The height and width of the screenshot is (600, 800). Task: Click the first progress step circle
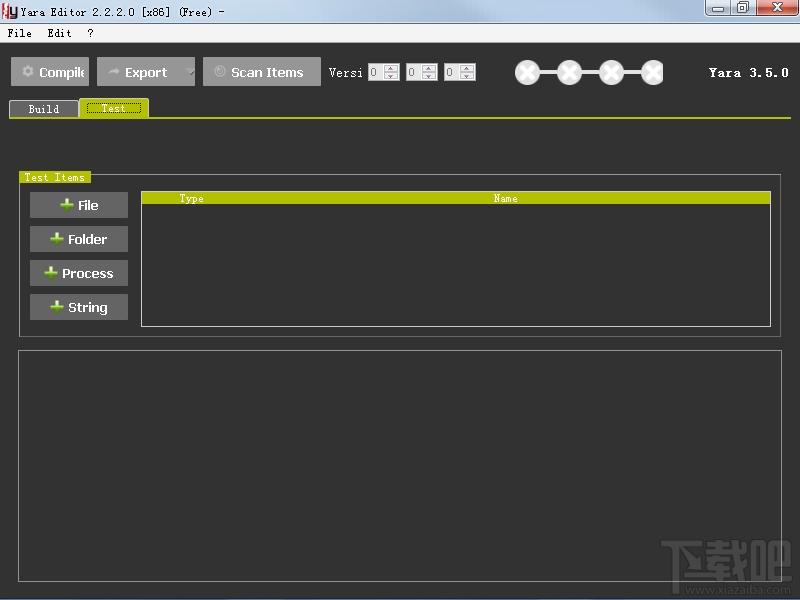[x=528, y=72]
